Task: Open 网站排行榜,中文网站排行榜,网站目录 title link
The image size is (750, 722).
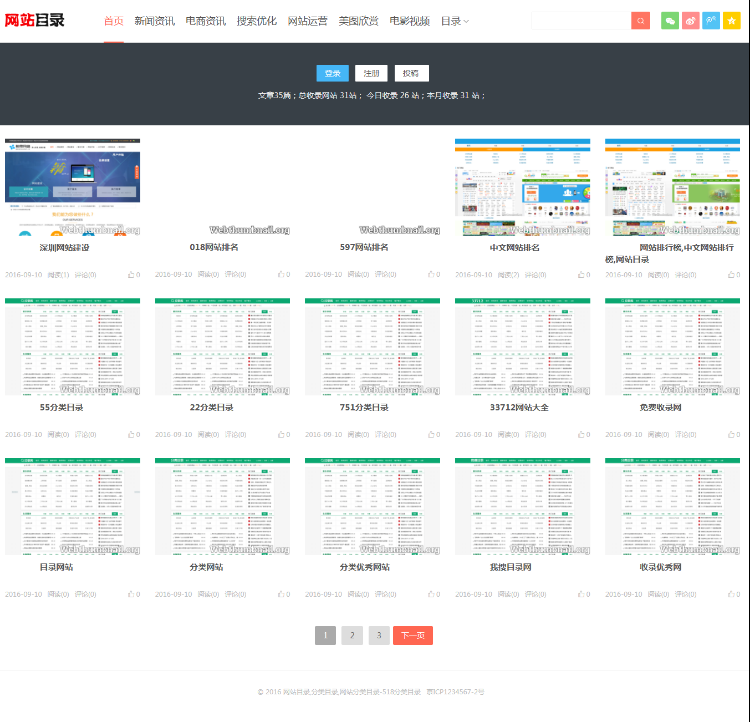Action: point(670,254)
